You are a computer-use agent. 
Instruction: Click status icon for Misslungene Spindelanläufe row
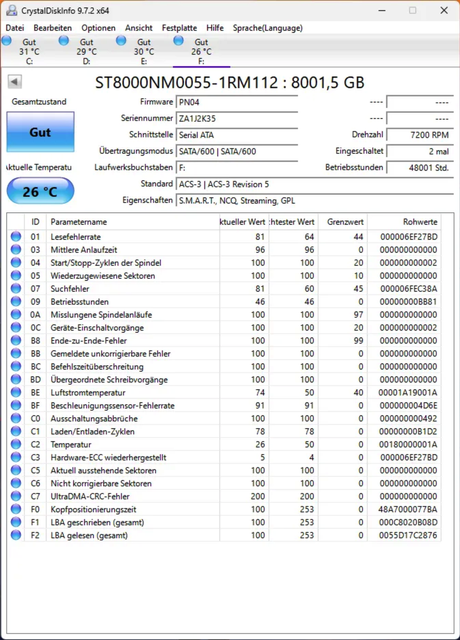(x=16, y=314)
